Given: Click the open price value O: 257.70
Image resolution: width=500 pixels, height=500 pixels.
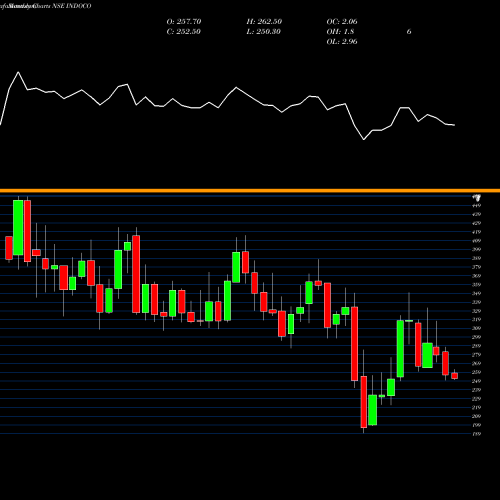Looking at the screenshot, I should click(x=184, y=22).
